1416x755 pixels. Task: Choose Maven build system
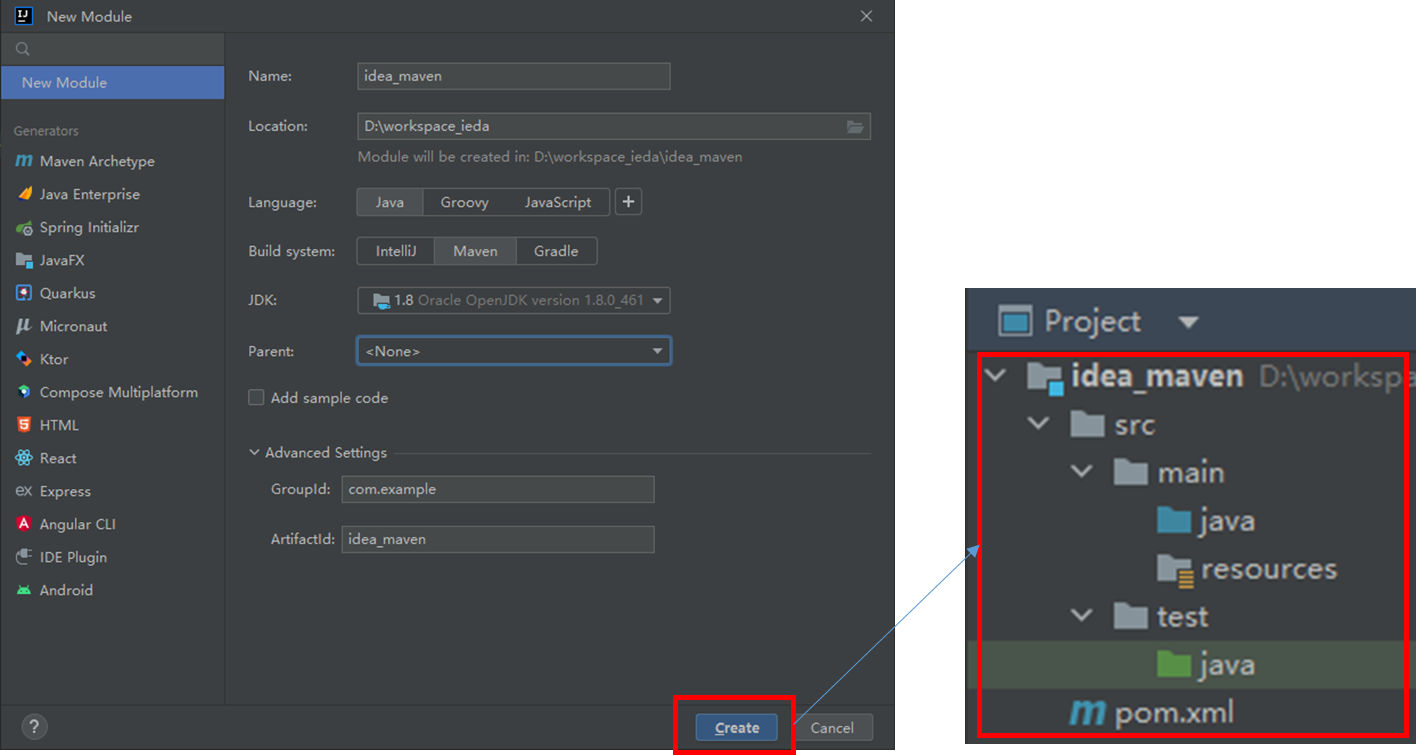pos(475,251)
